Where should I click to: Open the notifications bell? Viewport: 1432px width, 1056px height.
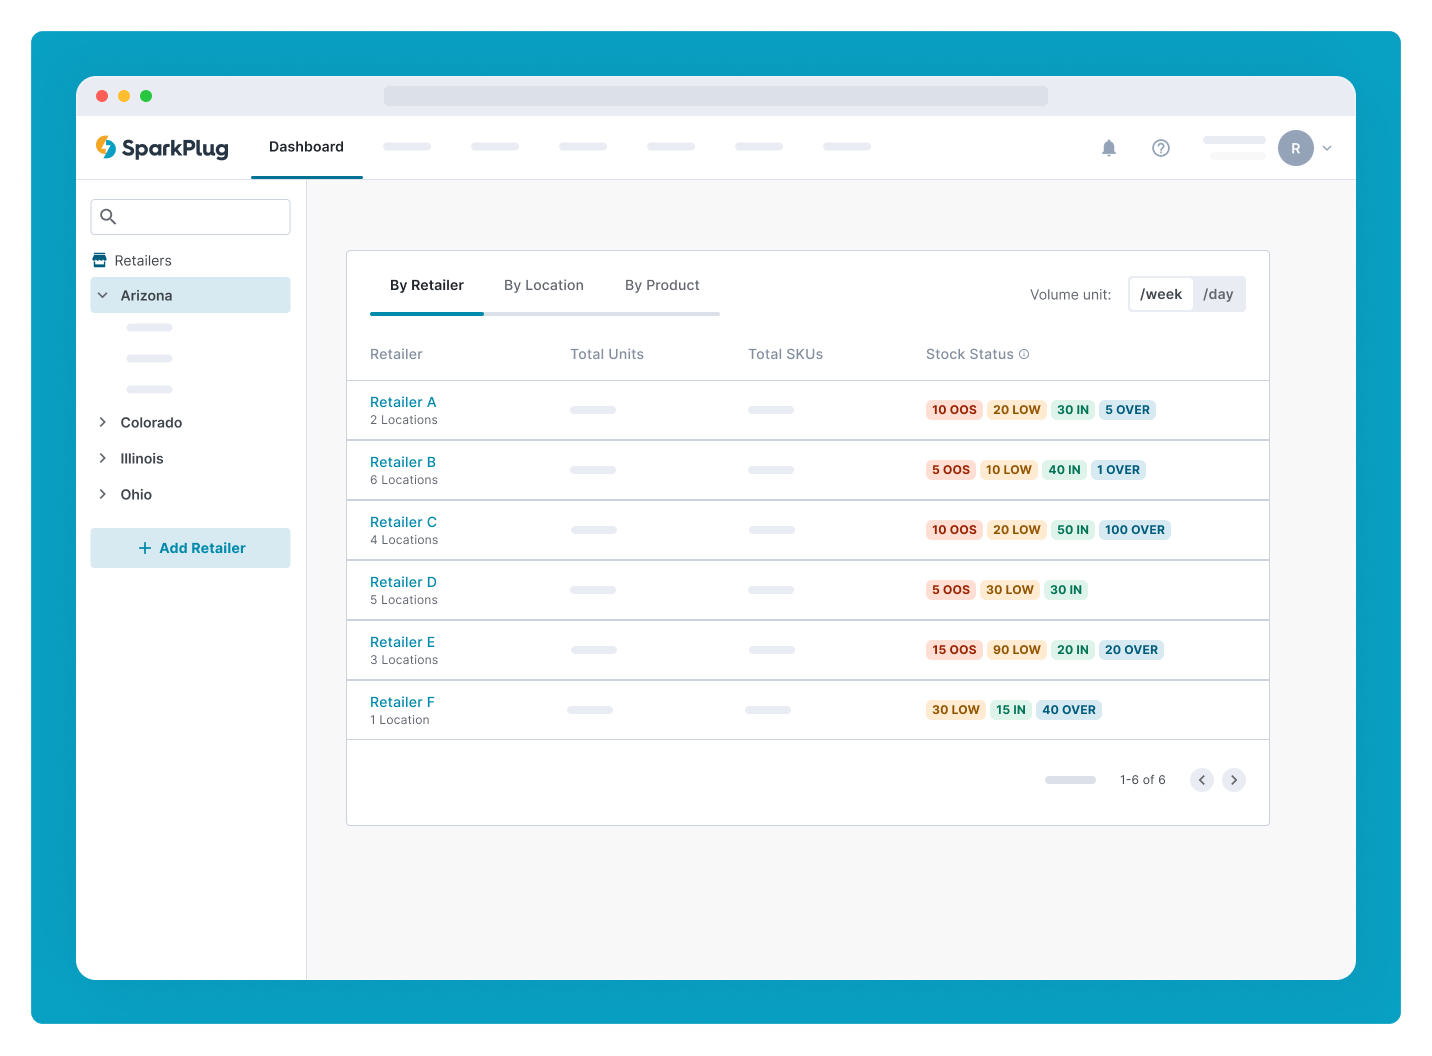point(1108,148)
